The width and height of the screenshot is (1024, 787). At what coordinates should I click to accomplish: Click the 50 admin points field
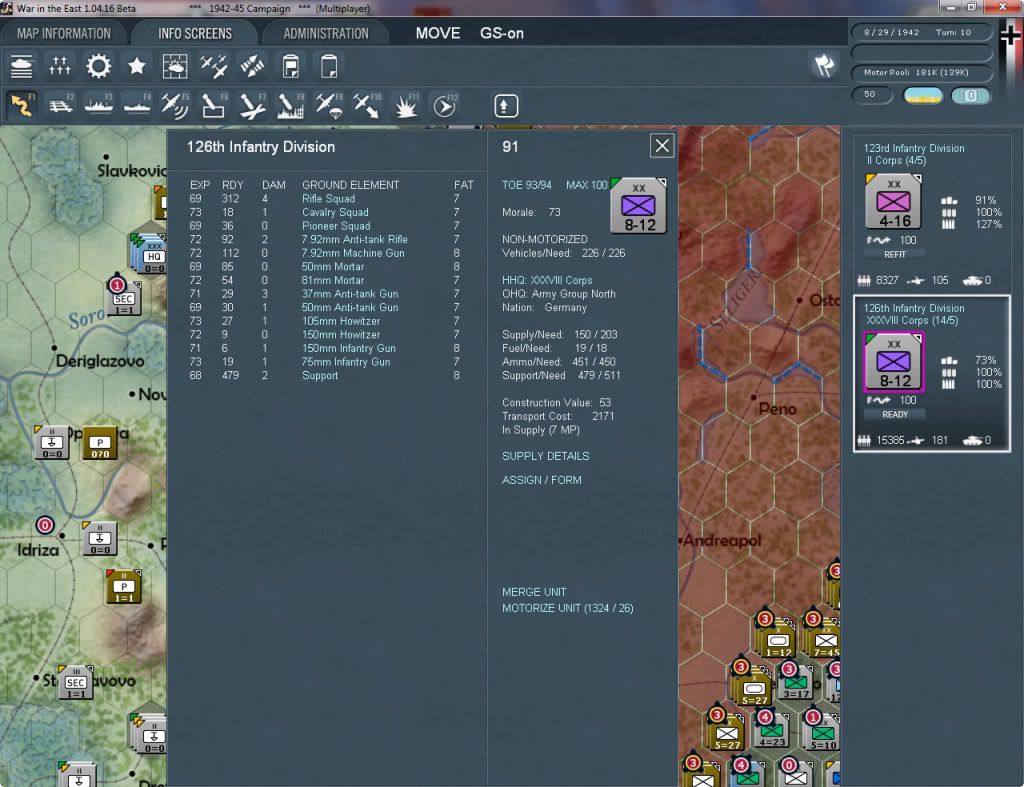872,95
